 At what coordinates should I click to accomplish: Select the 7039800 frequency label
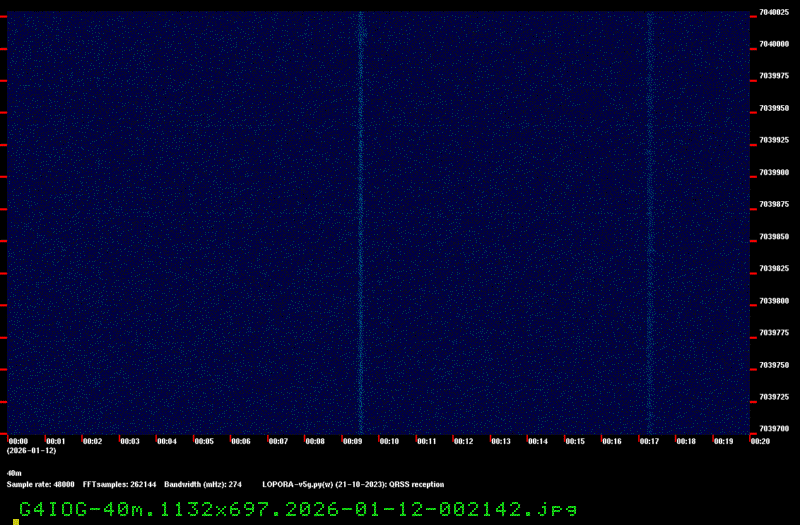(774, 300)
